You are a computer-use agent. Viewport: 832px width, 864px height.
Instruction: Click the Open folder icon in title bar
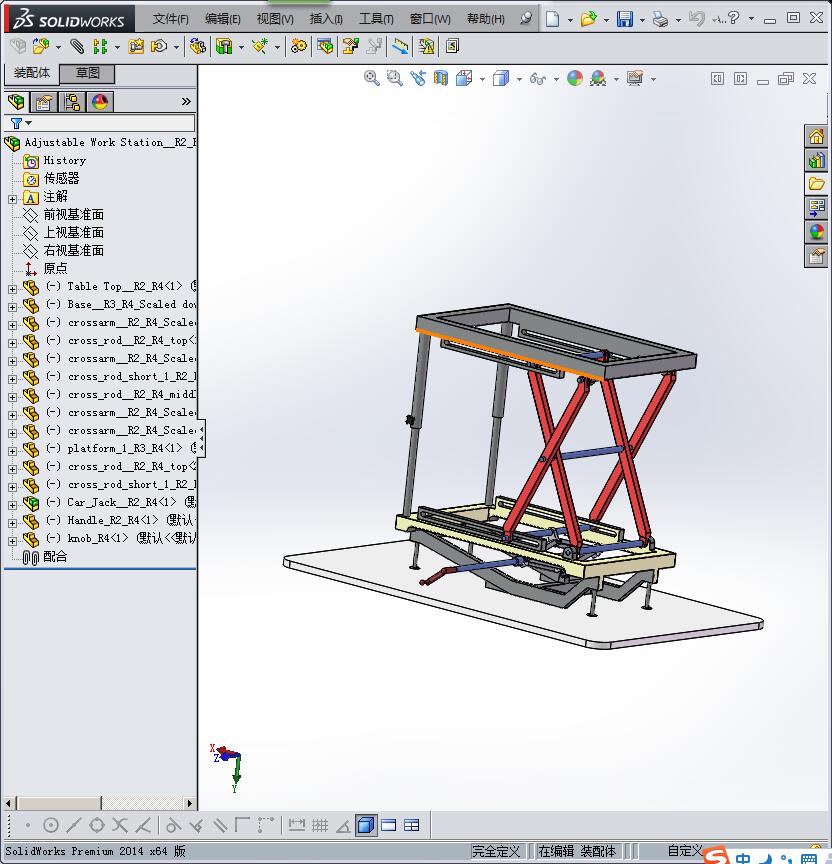click(588, 19)
